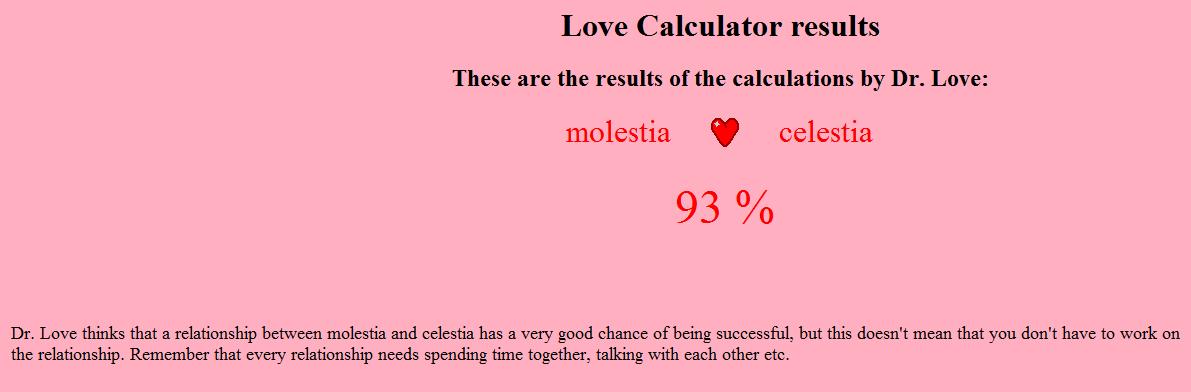The width and height of the screenshot is (1191, 392).
Task: Click the word Remember in the second line
Action: (162, 355)
